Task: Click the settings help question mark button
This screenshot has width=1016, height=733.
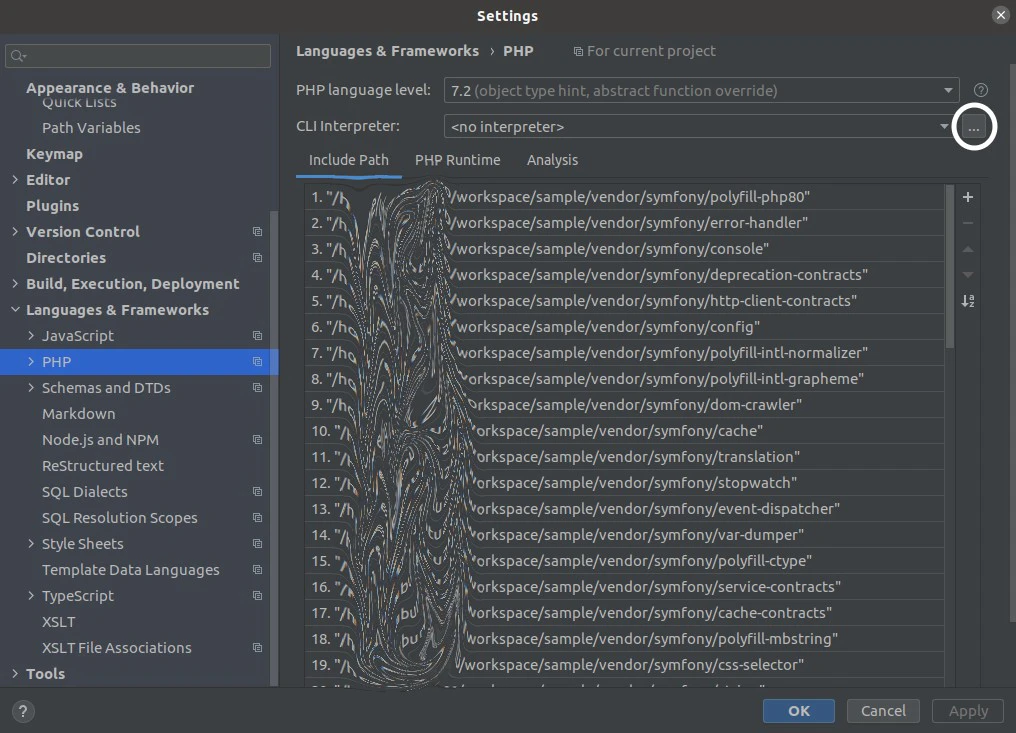Action: point(23,711)
